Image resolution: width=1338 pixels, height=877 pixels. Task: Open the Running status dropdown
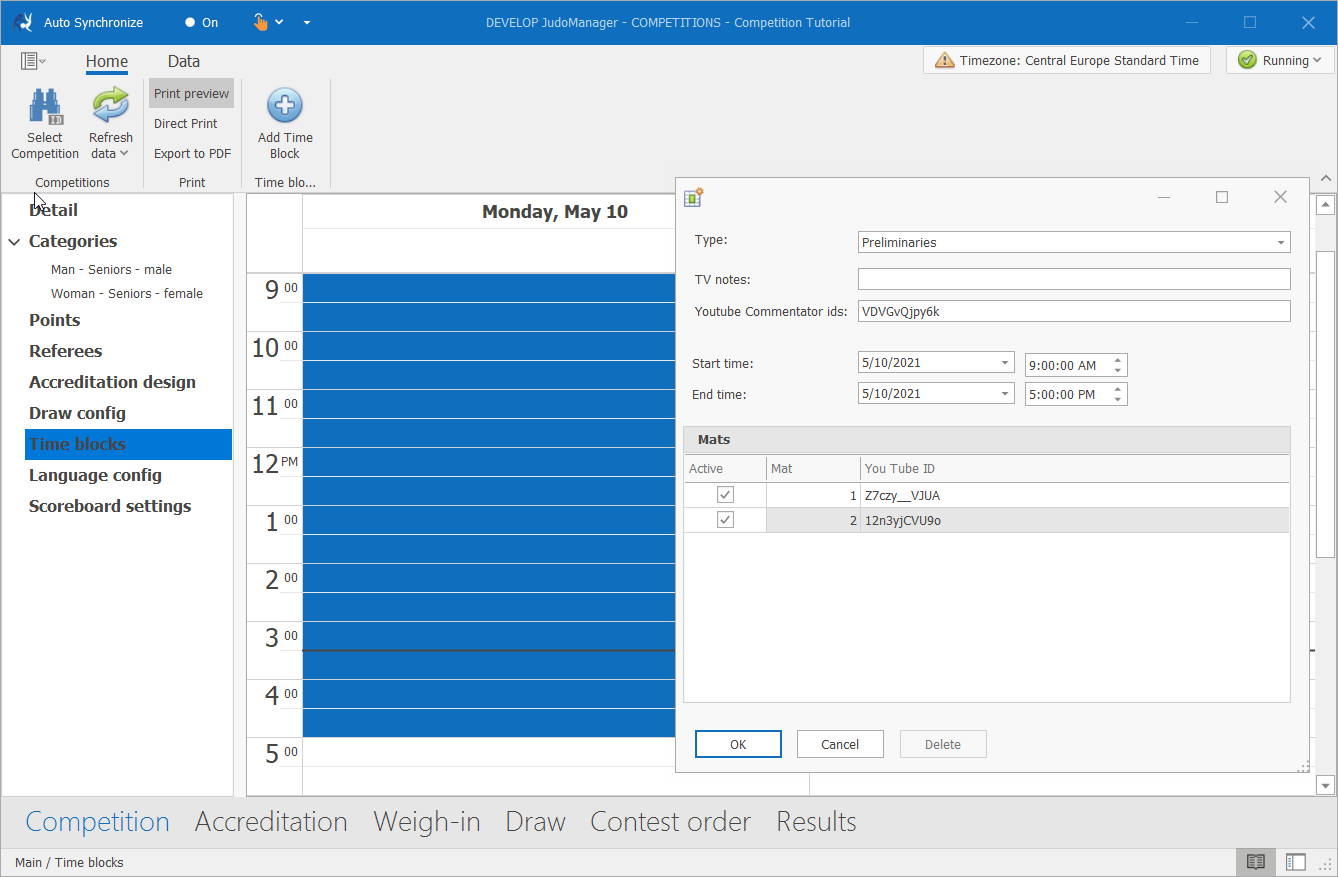coord(1317,60)
